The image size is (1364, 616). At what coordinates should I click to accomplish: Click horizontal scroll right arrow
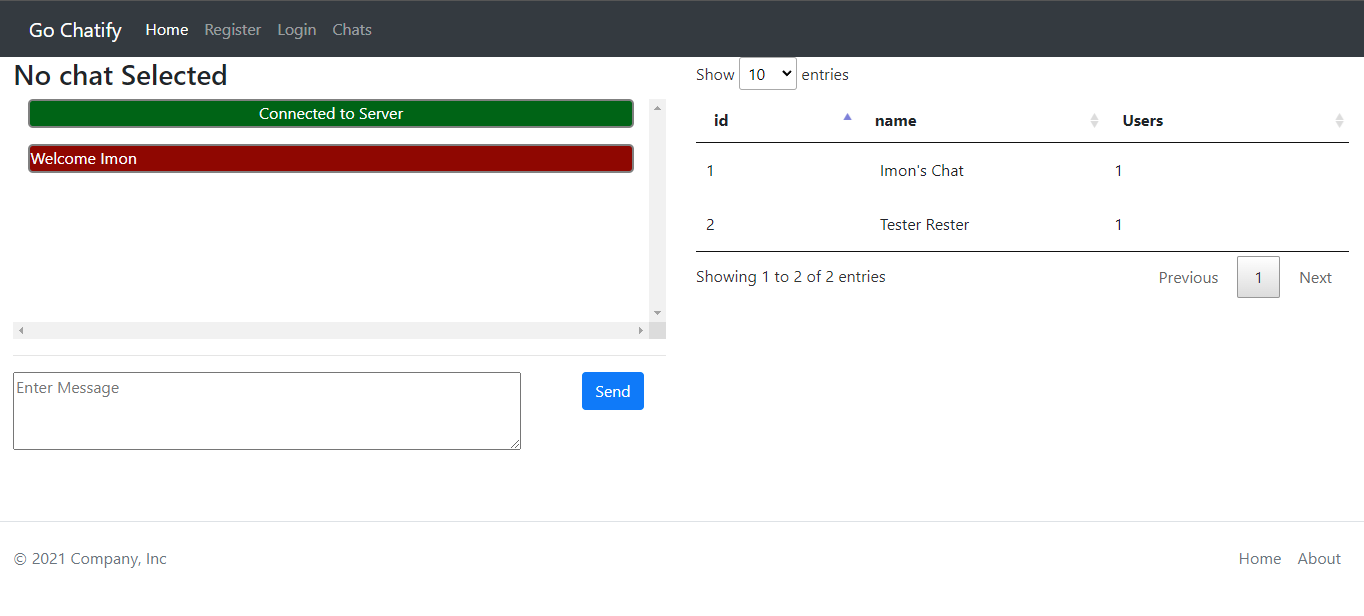click(x=641, y=330)
